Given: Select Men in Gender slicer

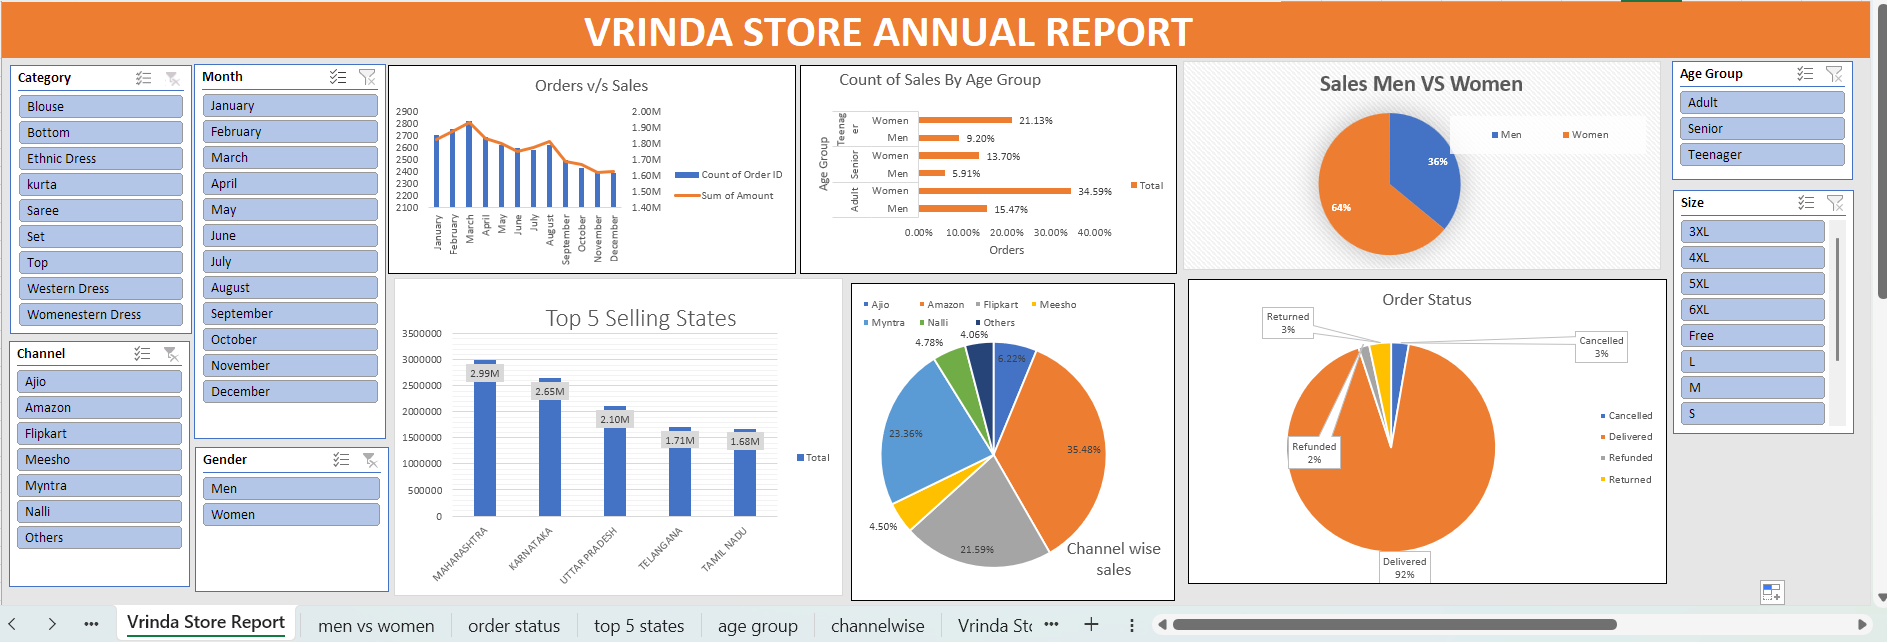Looking at the screenshot, I should click(x=291, y=489).
